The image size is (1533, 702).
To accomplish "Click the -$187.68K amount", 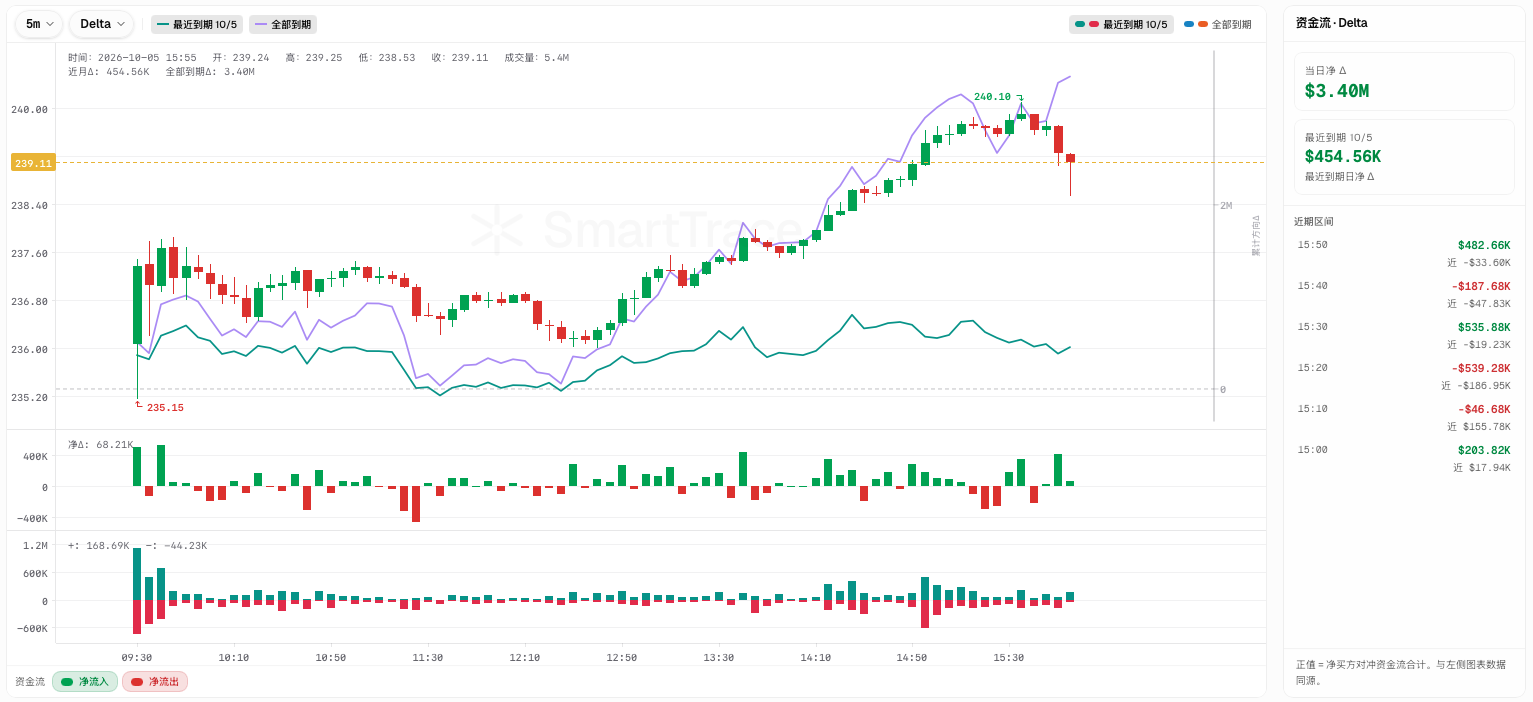I will pyautogui.click(x=1481, y=286).
